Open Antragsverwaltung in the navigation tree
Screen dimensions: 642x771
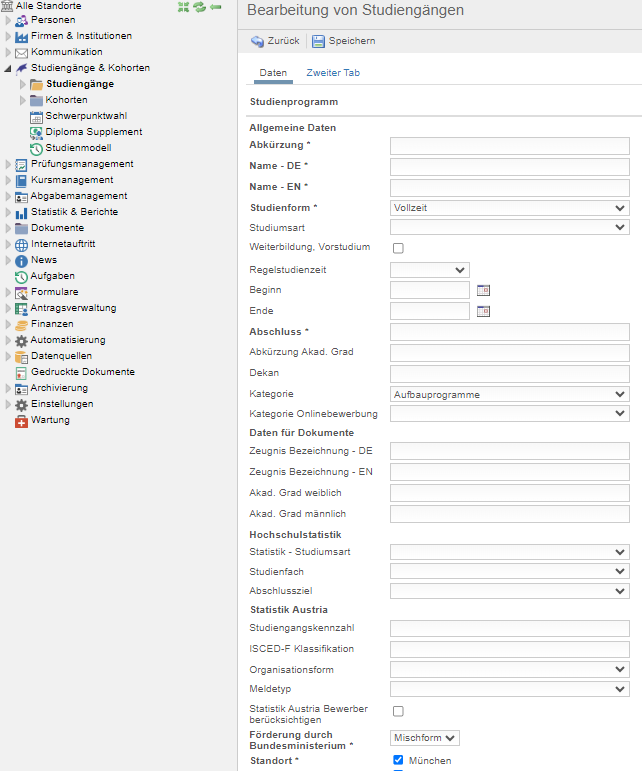click(x=73, y=308)
